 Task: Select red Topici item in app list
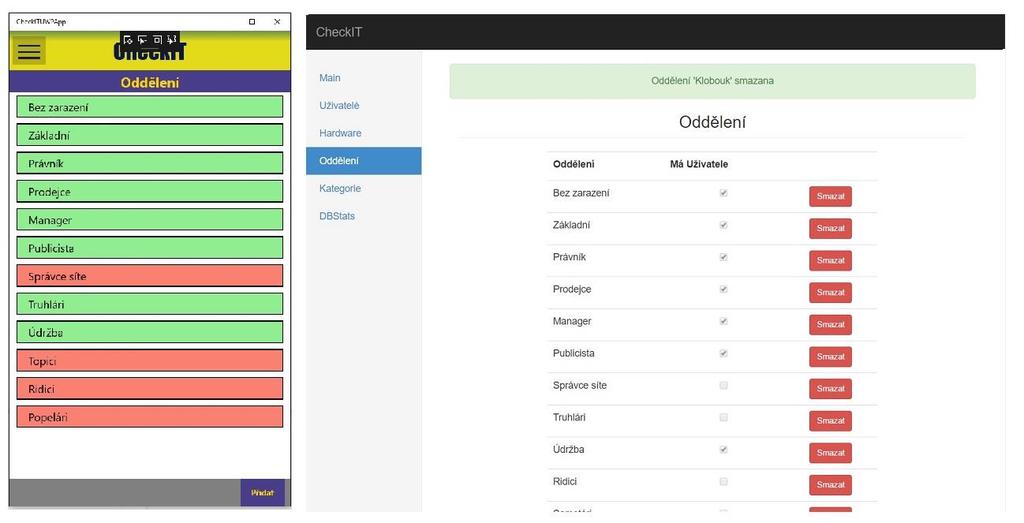(x=150, y=360)
